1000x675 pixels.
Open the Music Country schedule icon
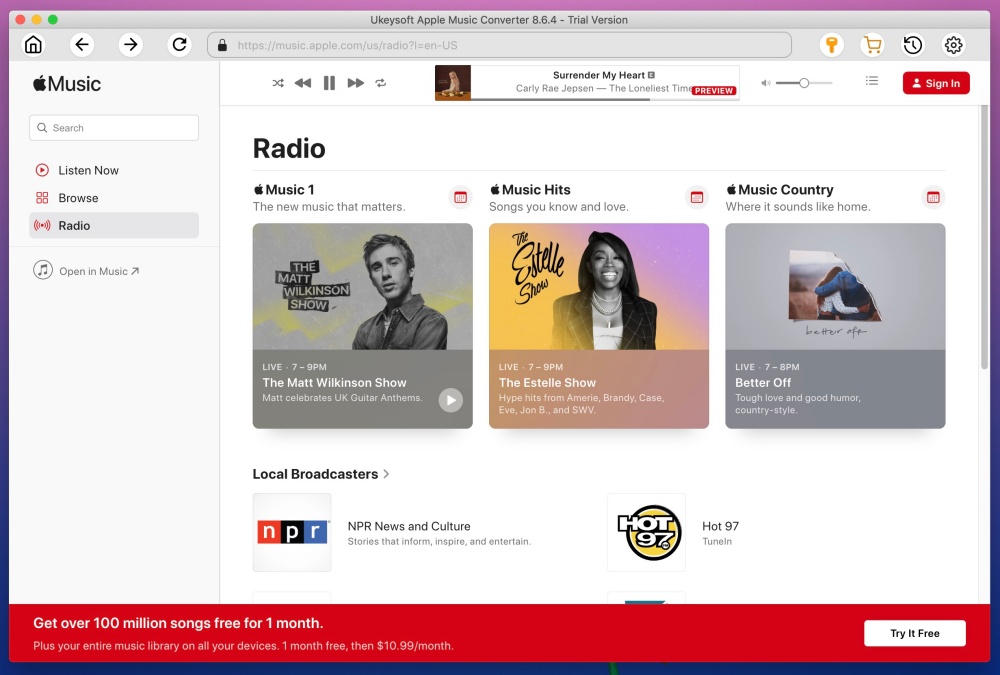933,197
